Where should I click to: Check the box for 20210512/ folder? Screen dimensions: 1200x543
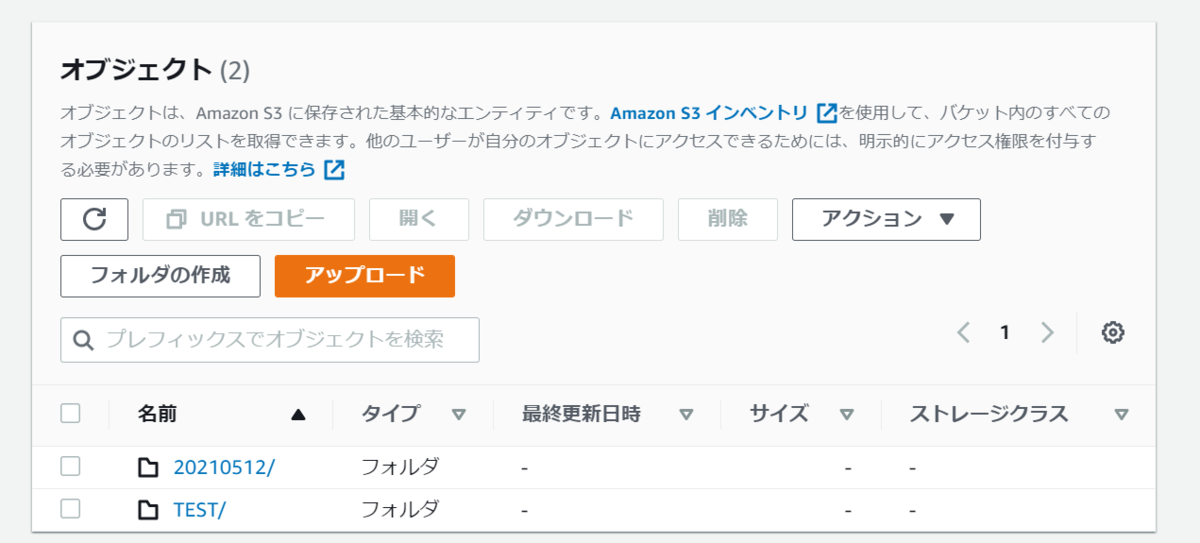point(70,466)
